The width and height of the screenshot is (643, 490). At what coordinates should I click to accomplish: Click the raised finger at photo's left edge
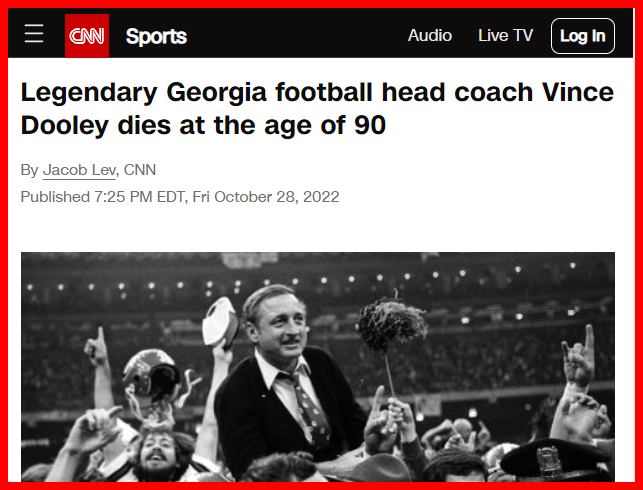click(x=98, y=348)
